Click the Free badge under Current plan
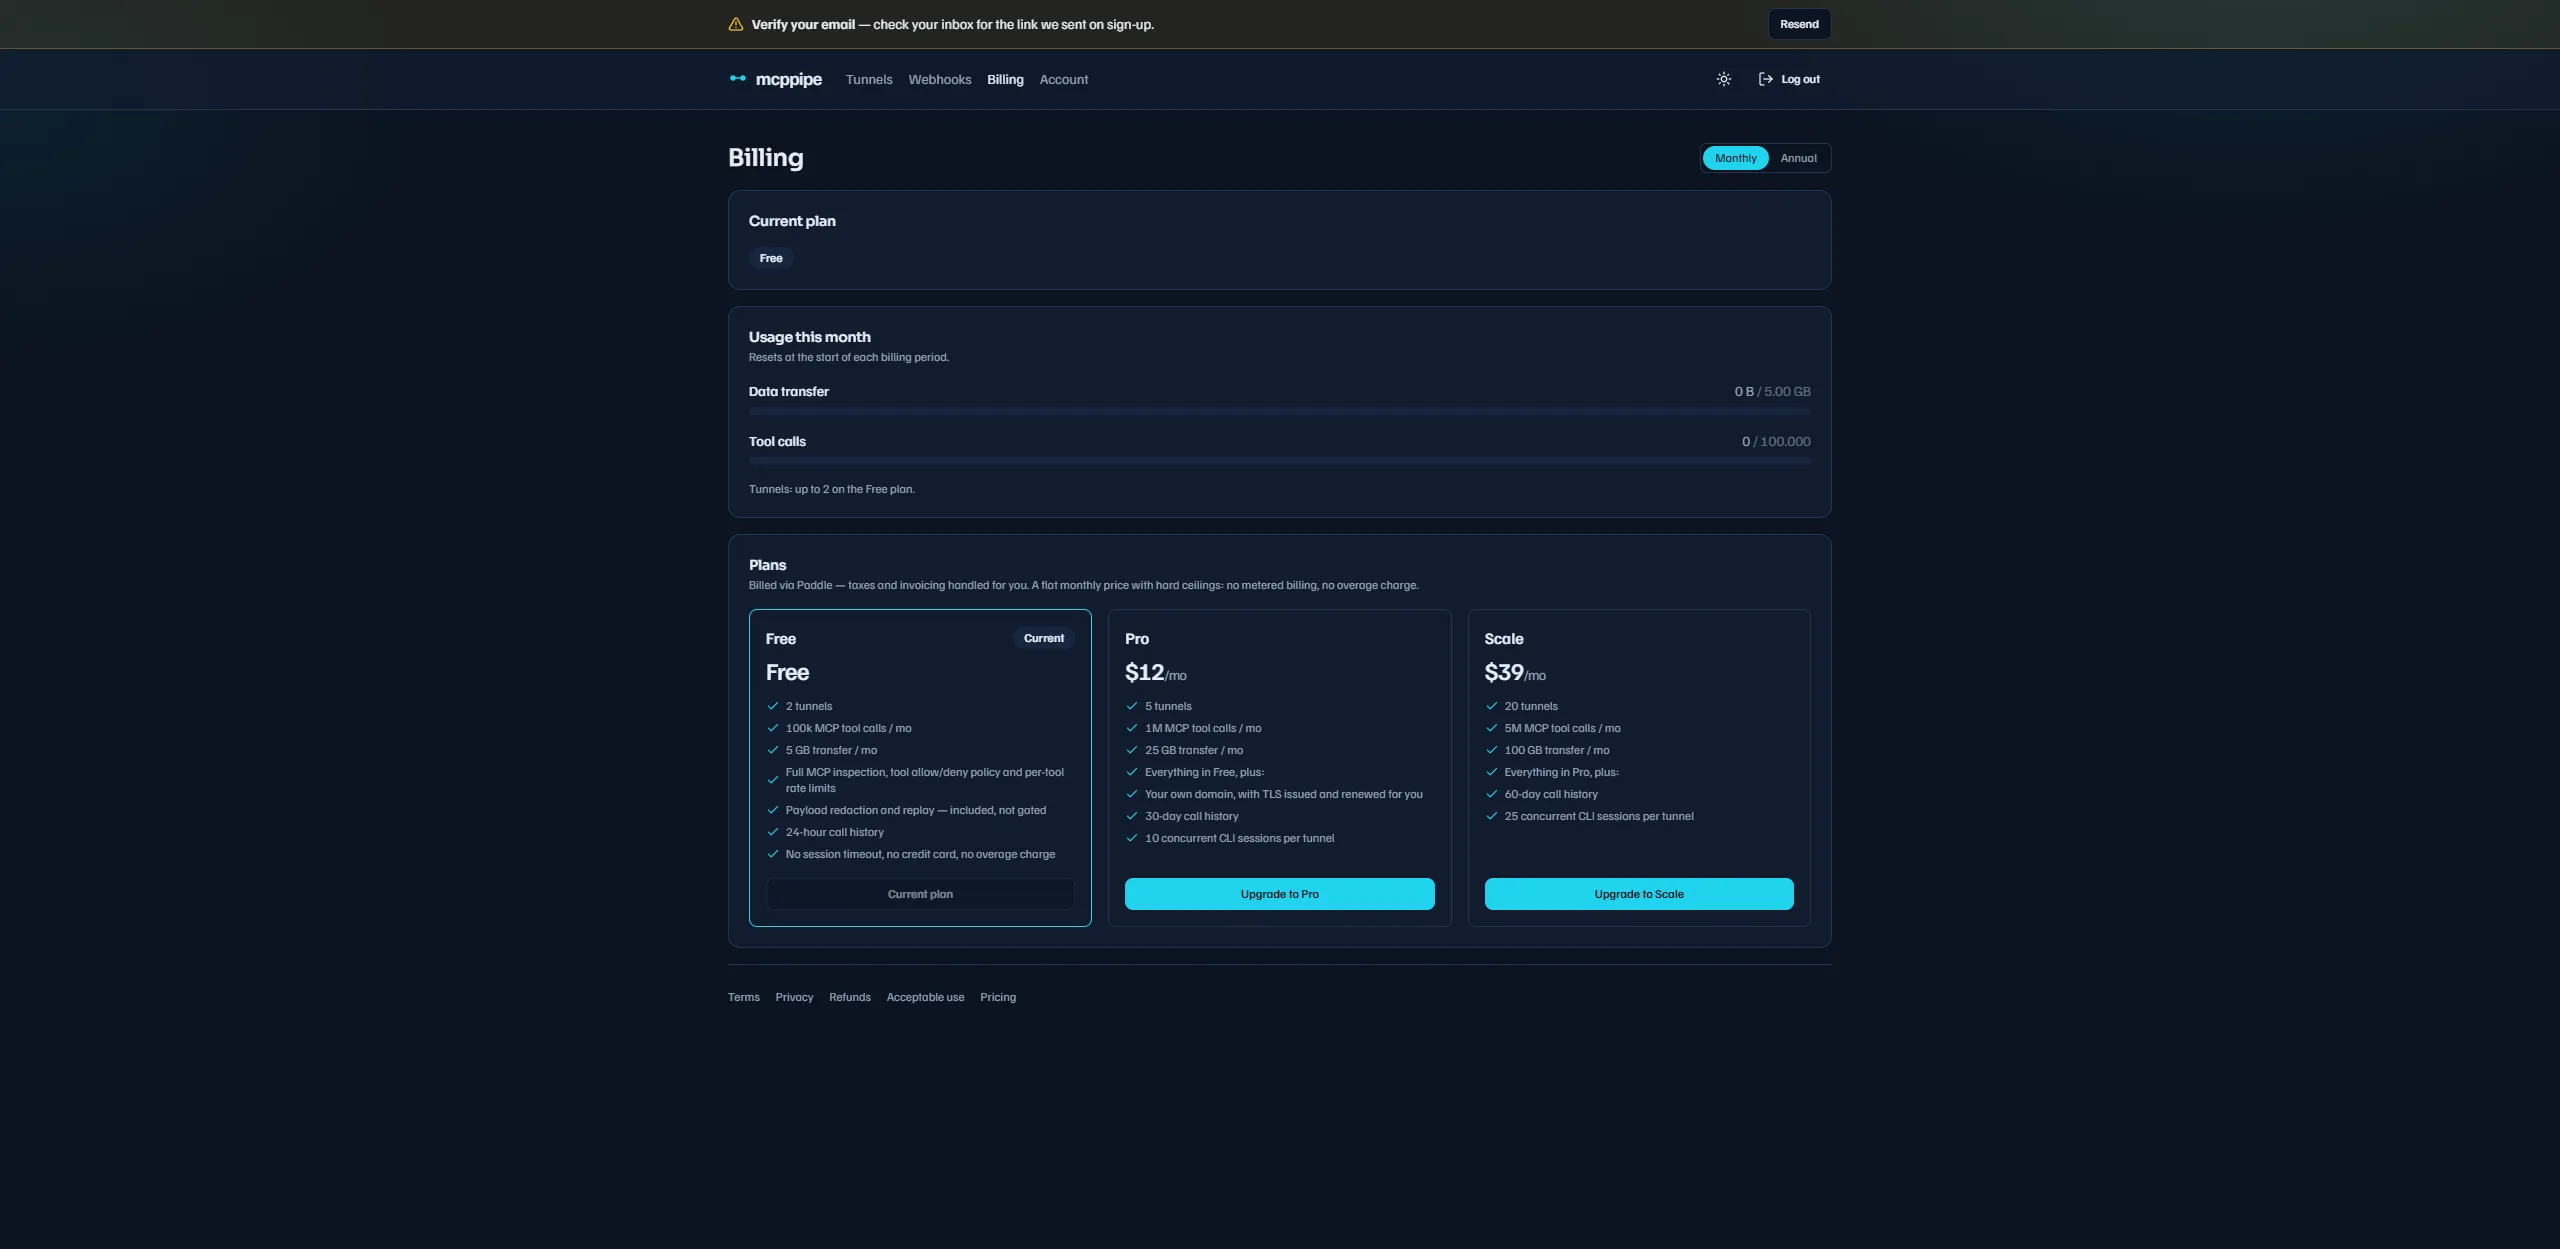Image resolution: width=2560 pixels, height=1249 pixels. coord(771,258)
